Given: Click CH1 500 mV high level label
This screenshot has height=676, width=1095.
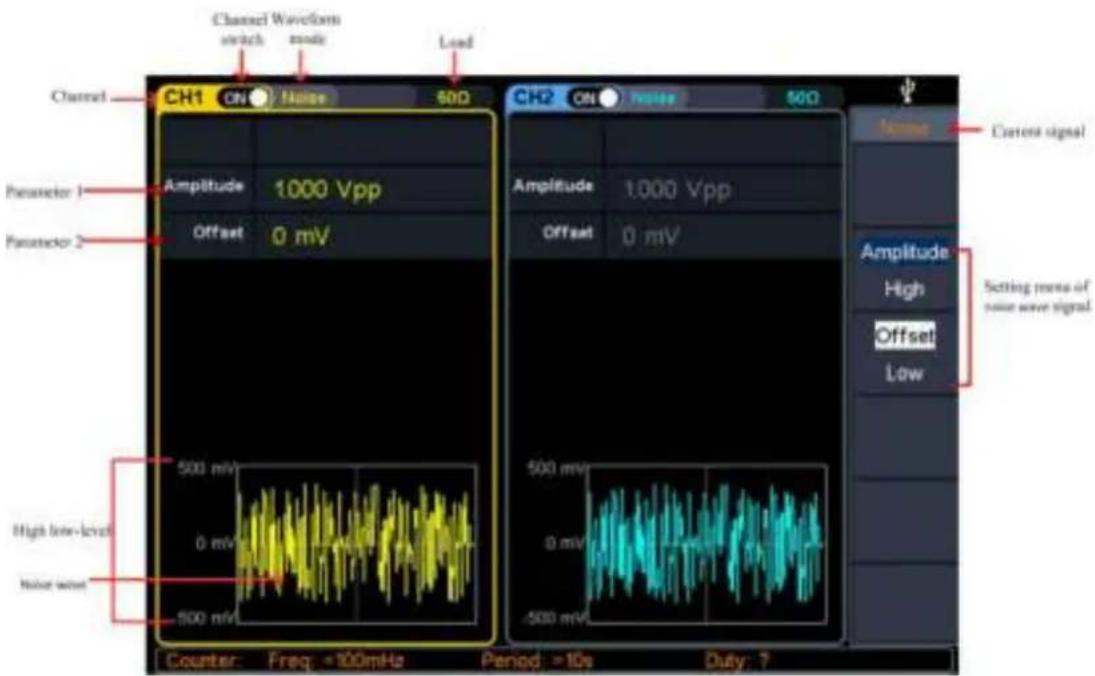Looking at the screenshot, I should tap(206, 468).
